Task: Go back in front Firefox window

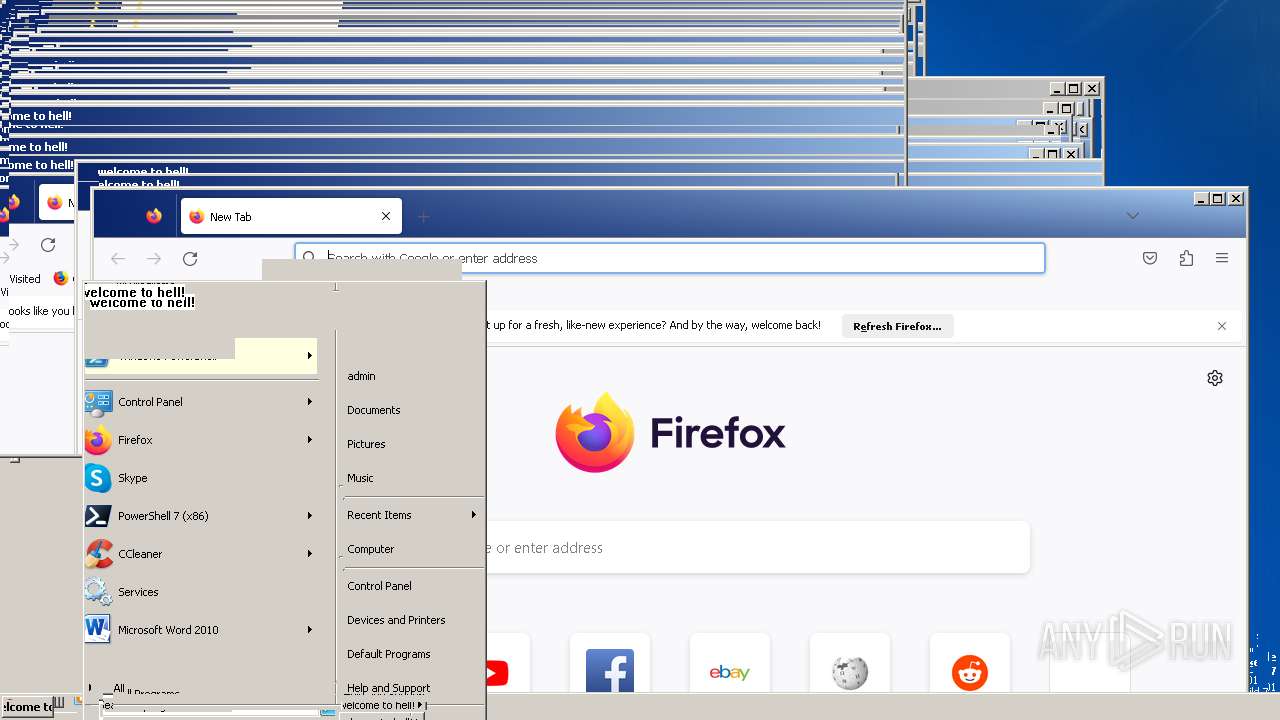Action: click(118, 258)
